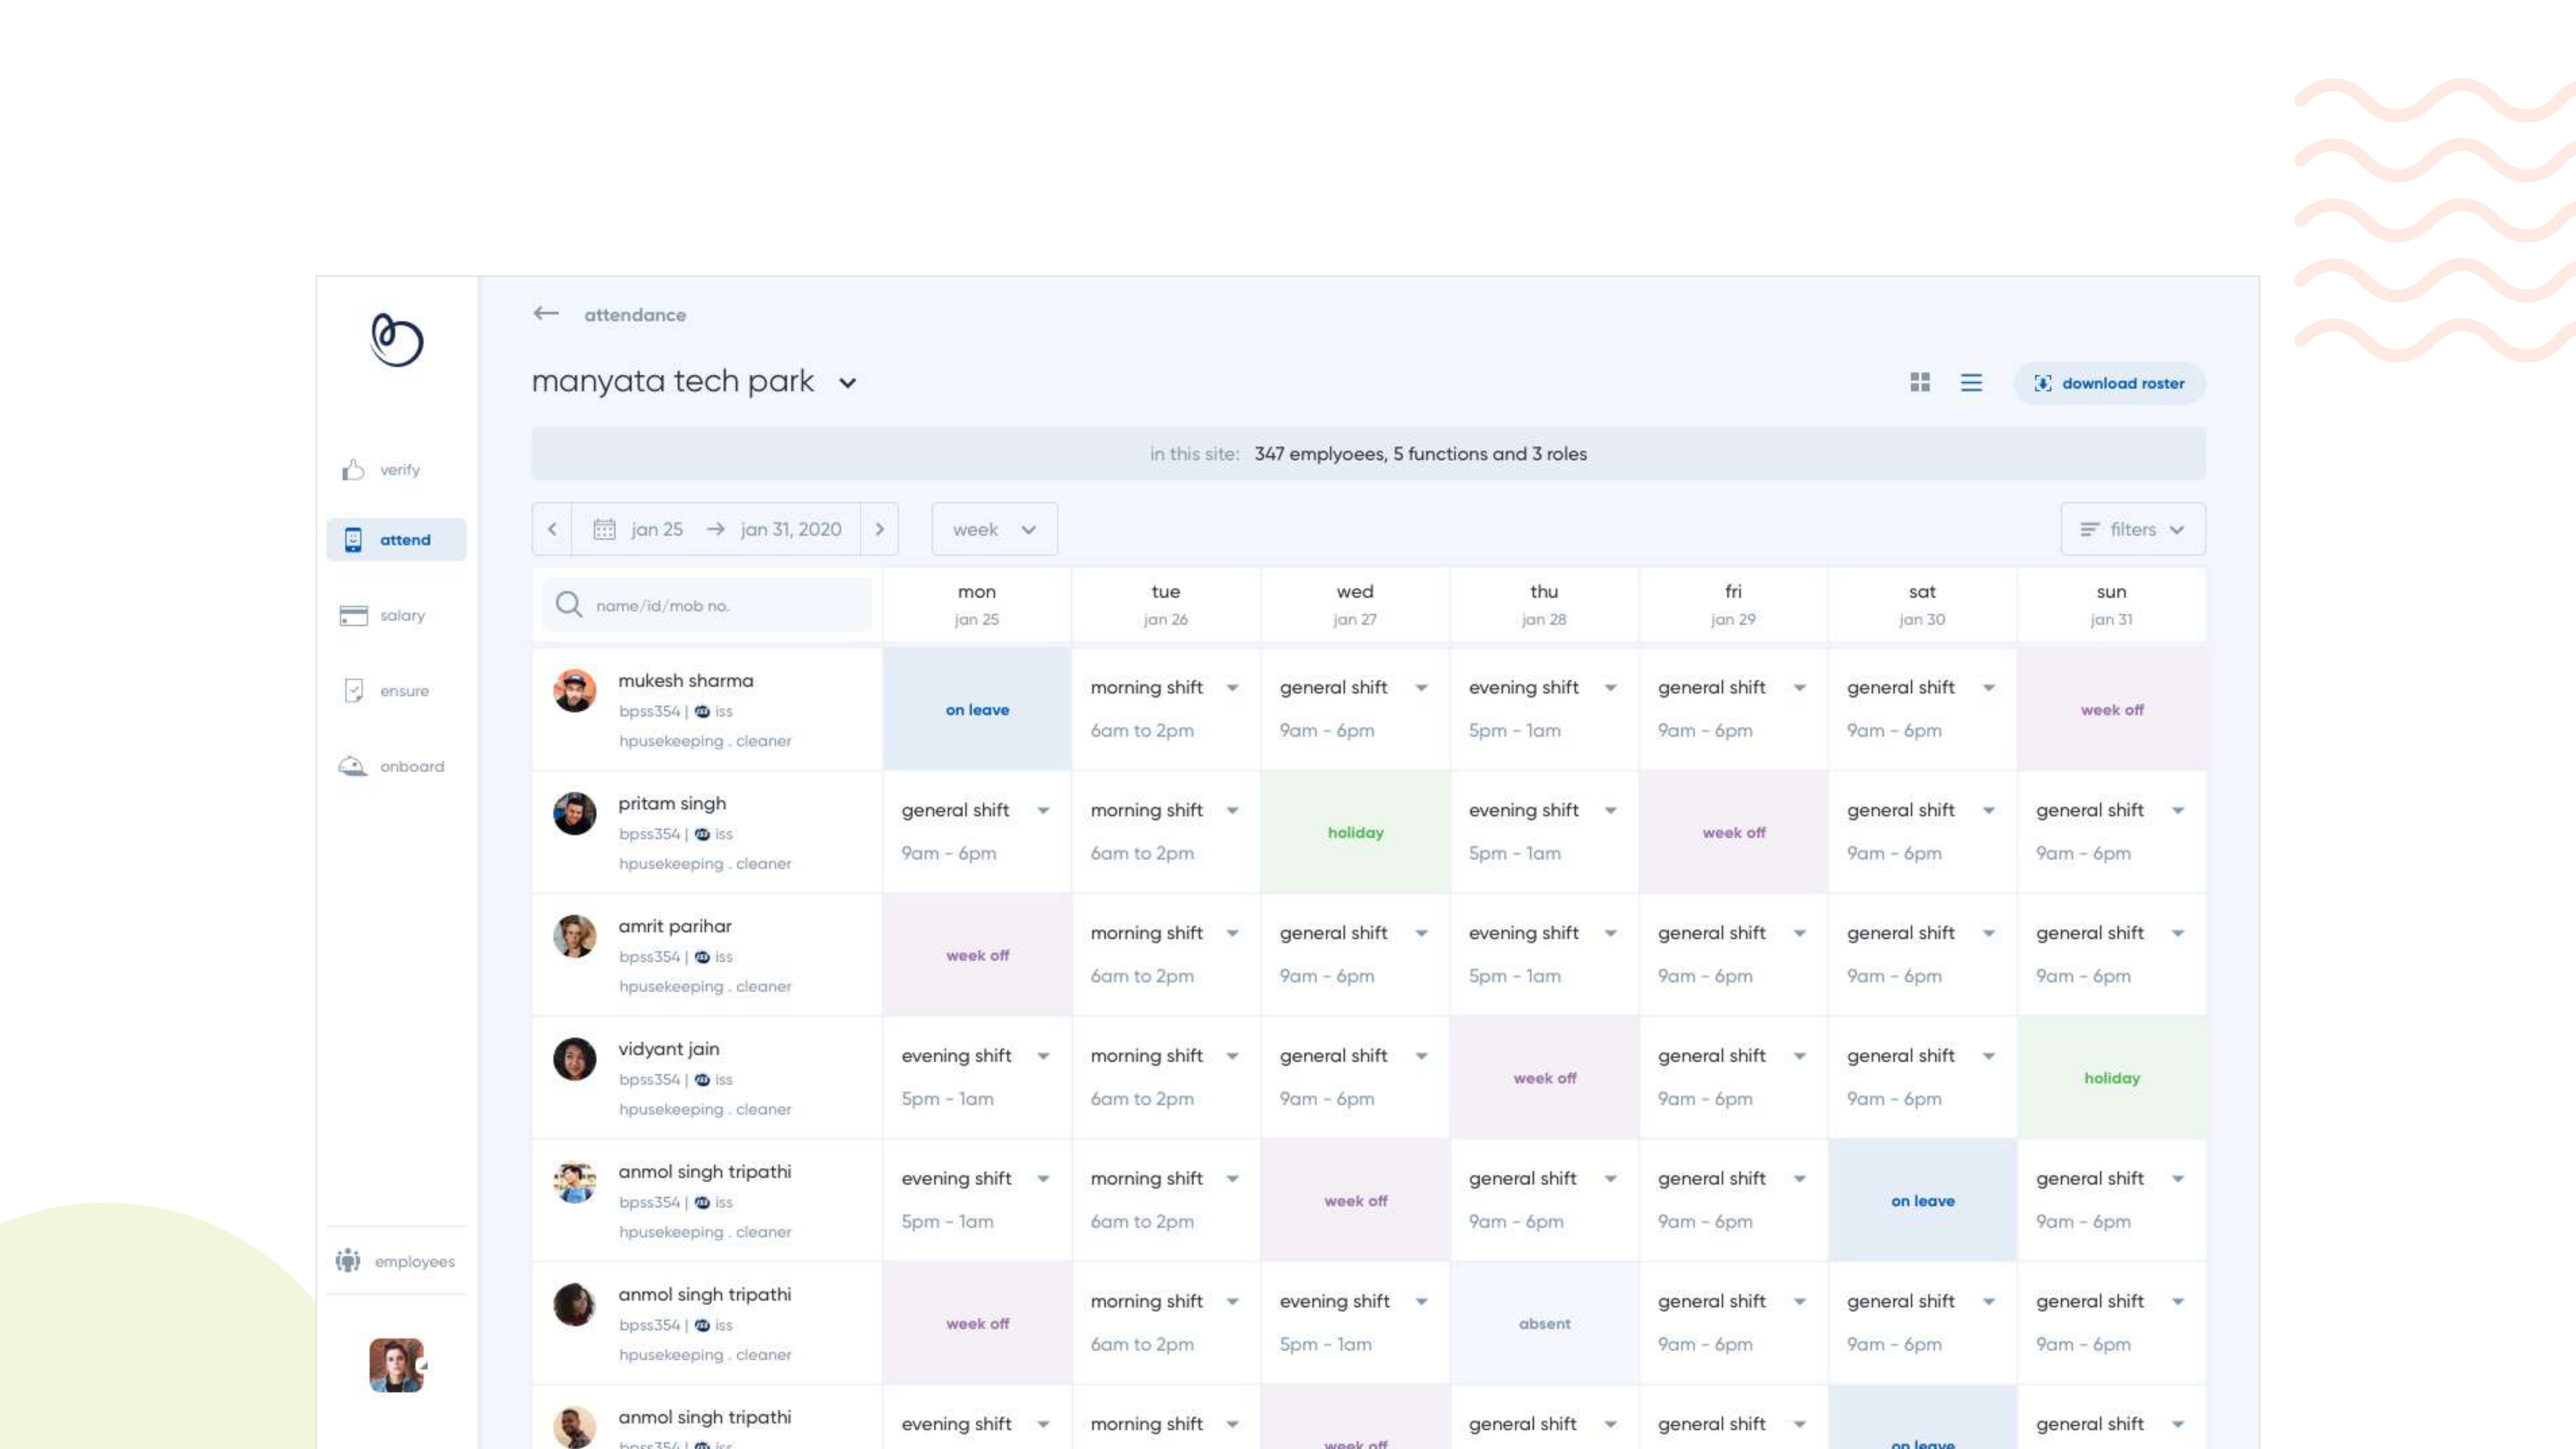
Task: Click mukesh sharma's sunday week off cell
Action: 2112,709
